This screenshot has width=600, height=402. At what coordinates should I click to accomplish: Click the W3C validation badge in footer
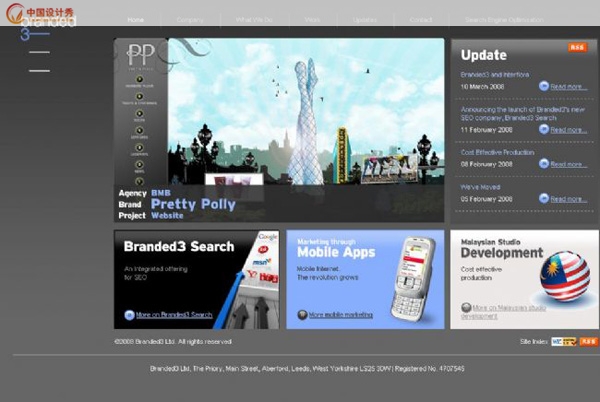pos(564,342)
